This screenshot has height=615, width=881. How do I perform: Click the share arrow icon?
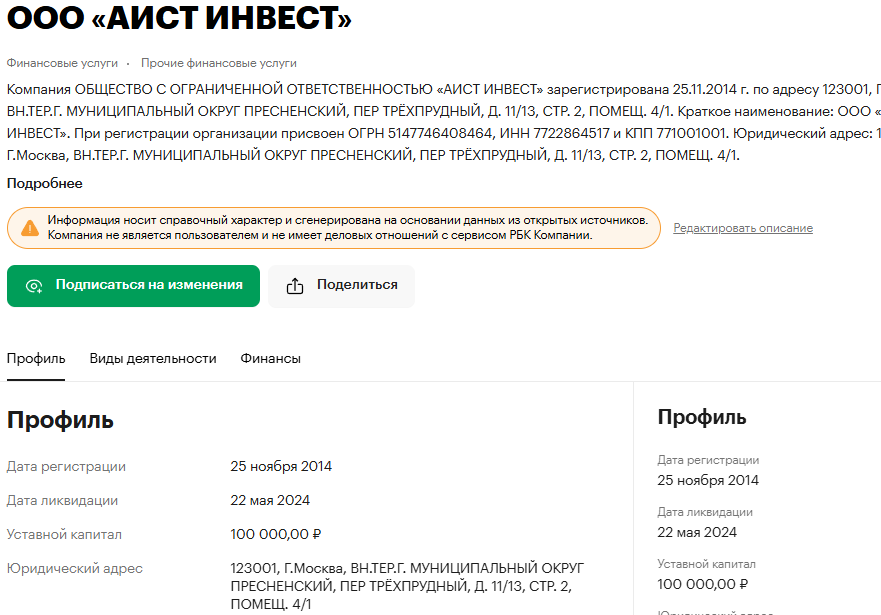295,286
